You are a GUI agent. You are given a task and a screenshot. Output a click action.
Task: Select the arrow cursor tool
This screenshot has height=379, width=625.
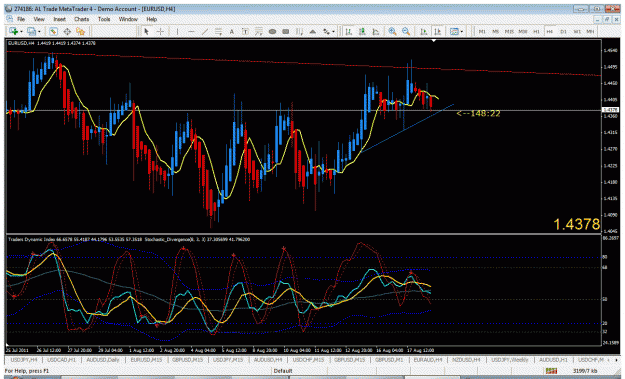pyautogui.click(x=146, y=31)
